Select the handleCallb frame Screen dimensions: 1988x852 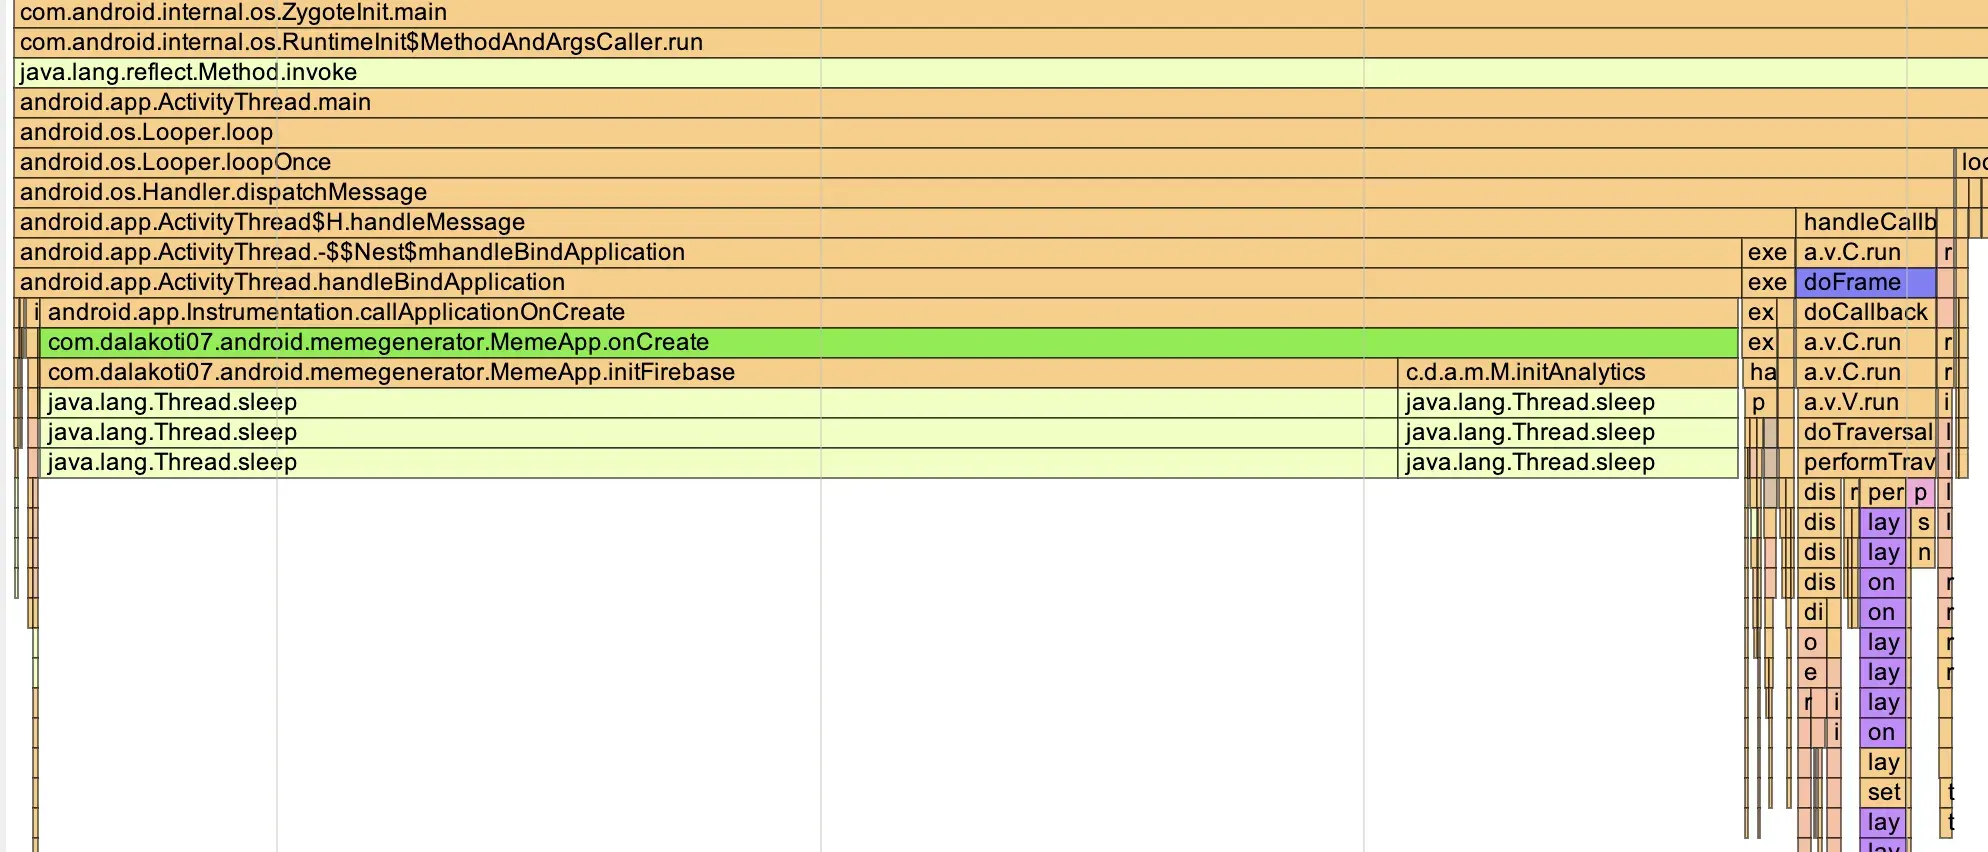[1867, 223]
